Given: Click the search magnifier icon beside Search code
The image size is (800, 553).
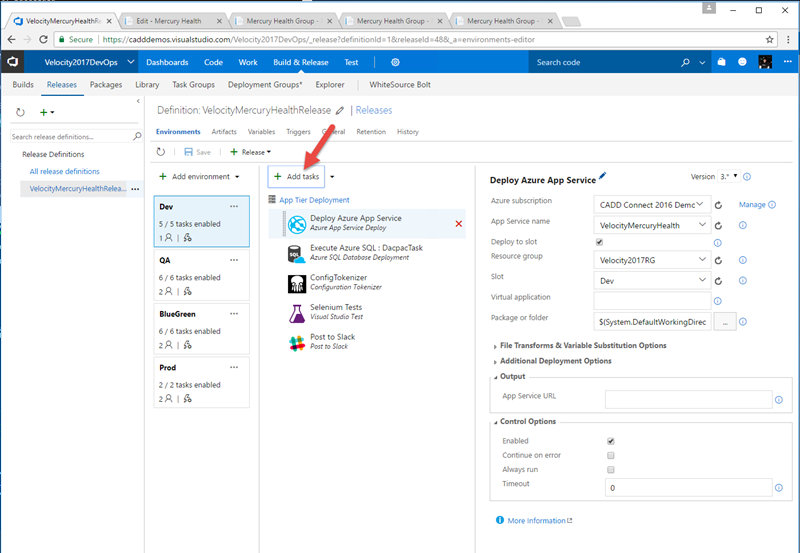Looking at the screenshot, I should click(x=685, y=62).
